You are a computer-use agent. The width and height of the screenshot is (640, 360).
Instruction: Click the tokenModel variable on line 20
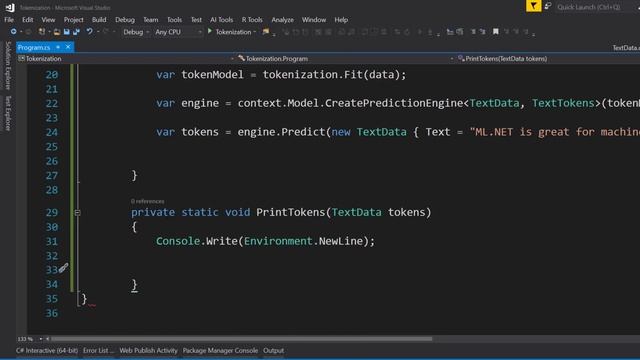[x=212, y=75]
